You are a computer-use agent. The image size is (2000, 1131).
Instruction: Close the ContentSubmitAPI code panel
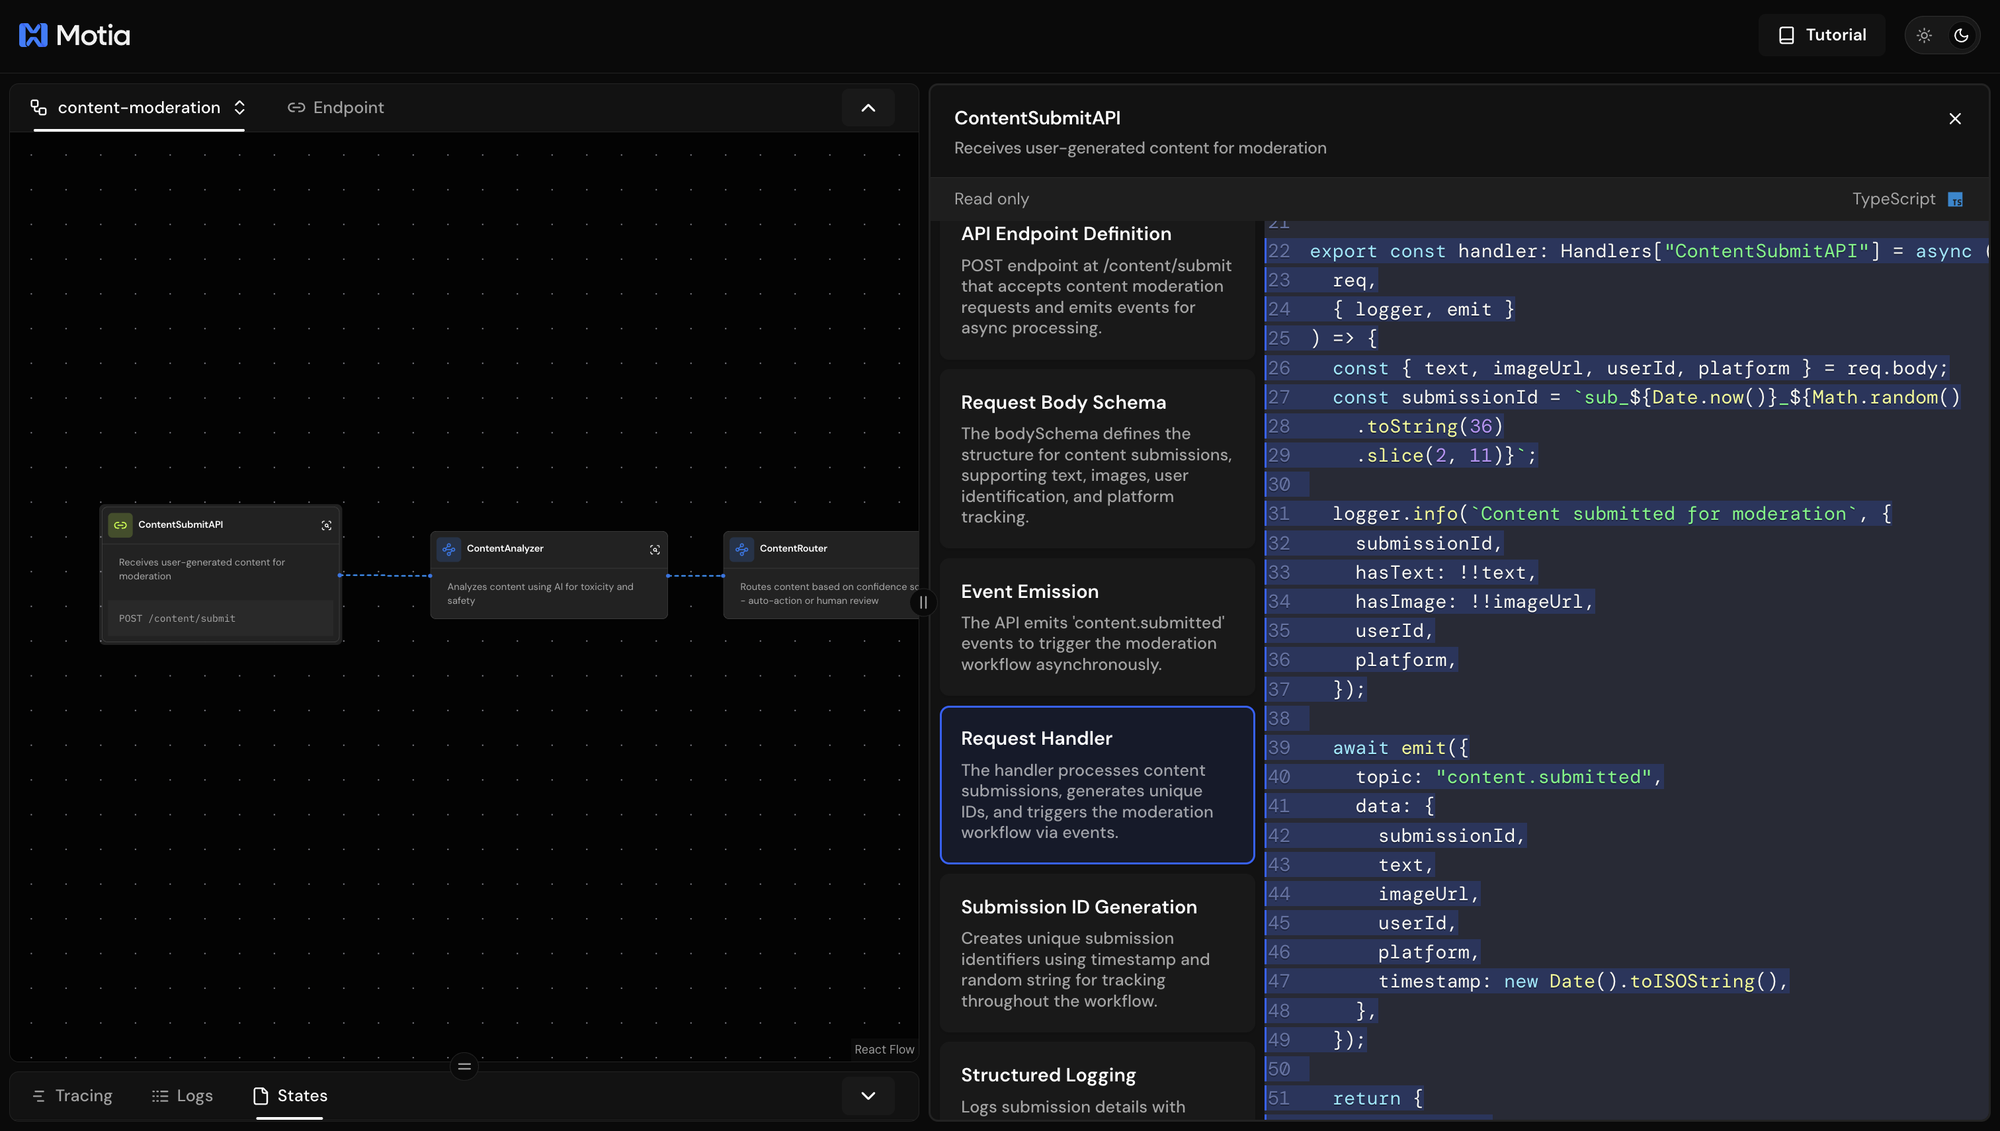point(1955,119)
